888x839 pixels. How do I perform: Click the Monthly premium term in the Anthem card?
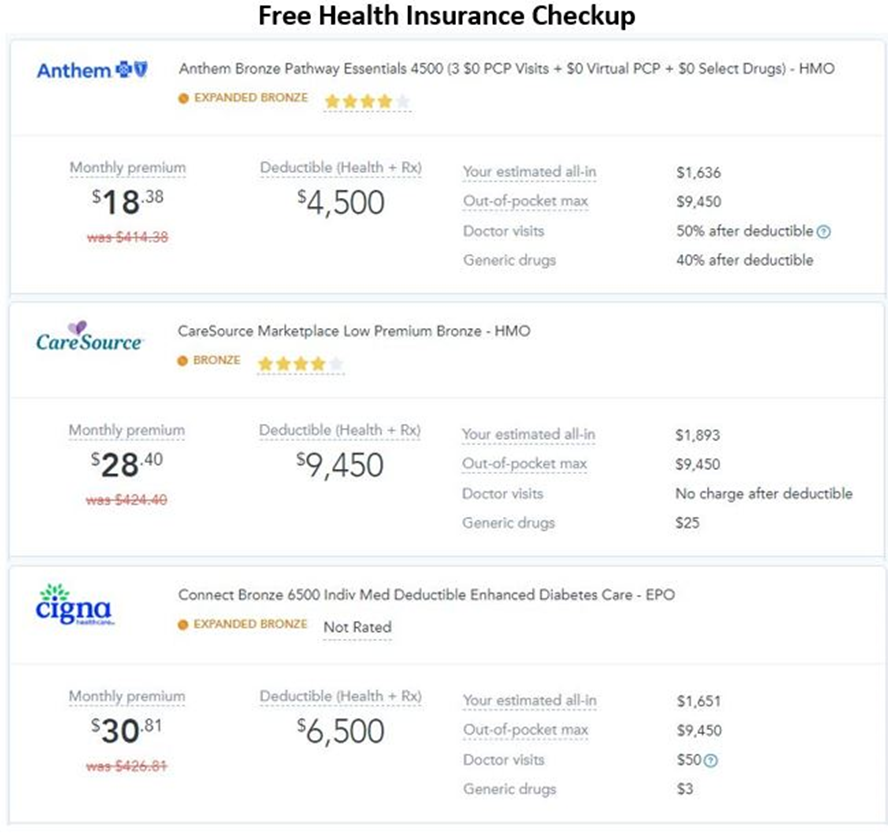(x=127, y=167)
